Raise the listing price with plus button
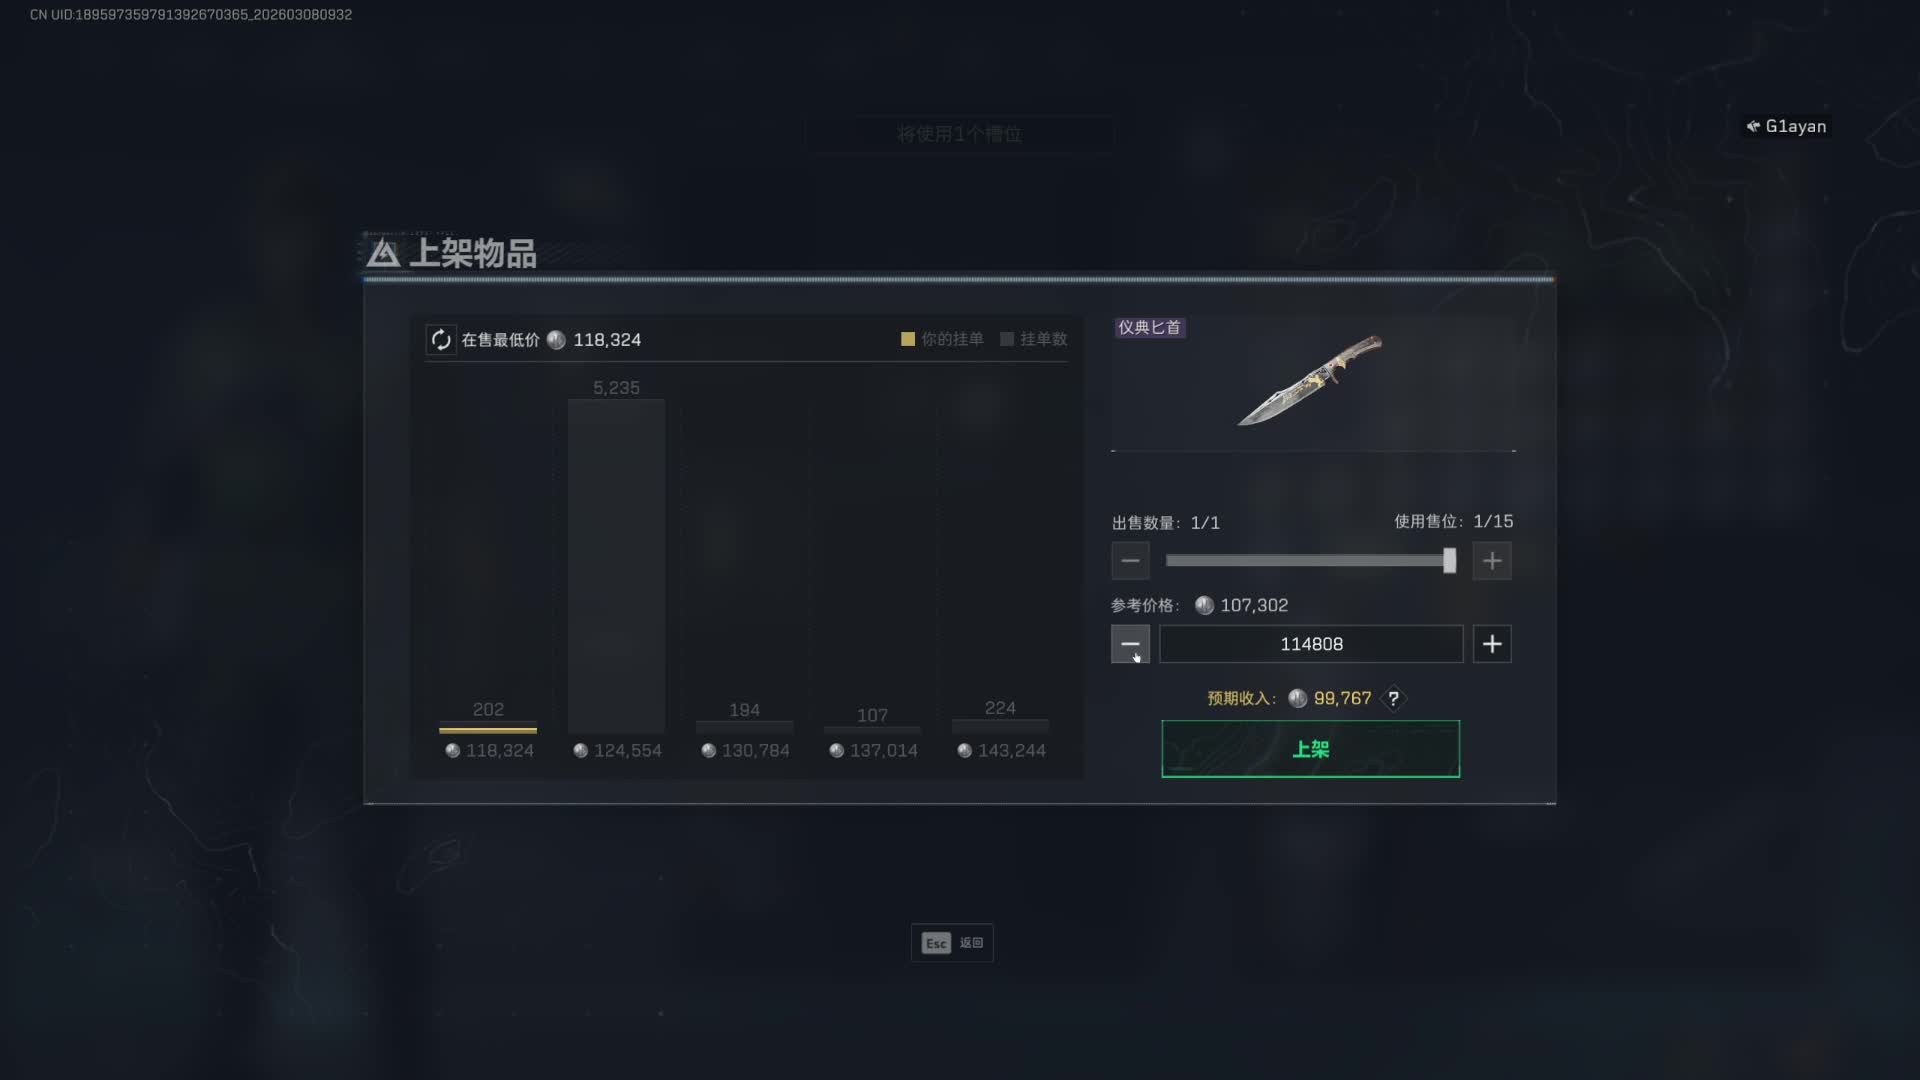Viewport: 1920px width, 1080px height. click(1492, 644)
